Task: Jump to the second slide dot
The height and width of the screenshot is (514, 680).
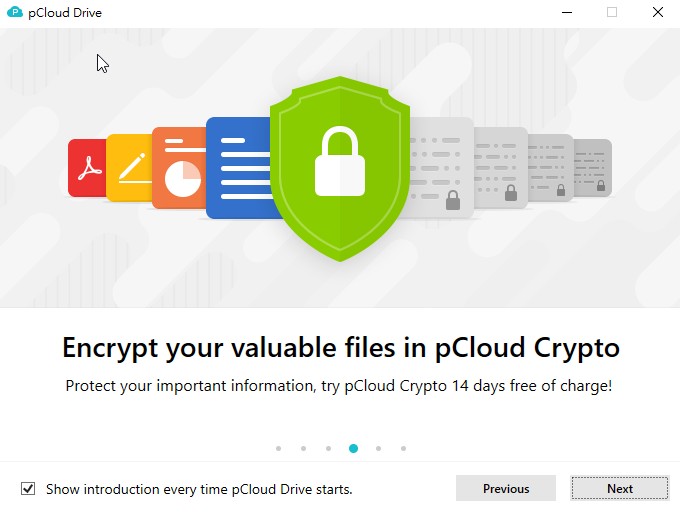Action: click(x=303, y=449)
